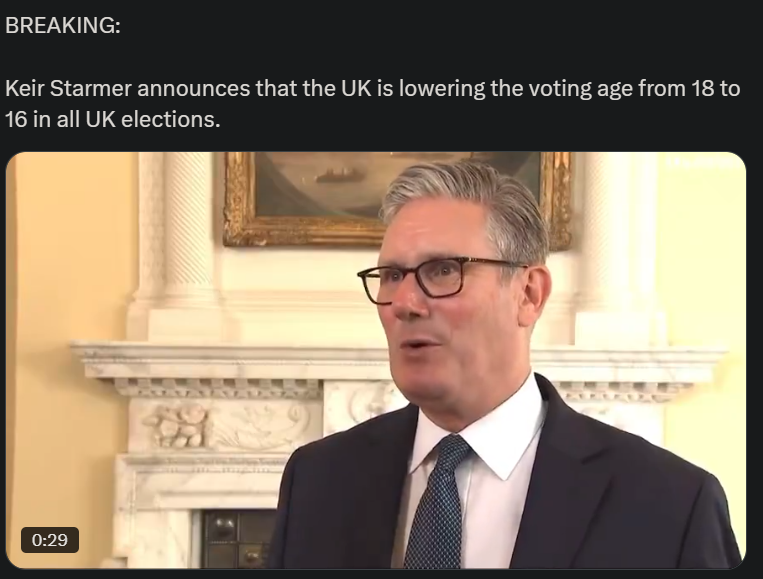Screen dimensions: 763x579
Task: Click the "BREAKING:" heading text
Action: [63, 25]
